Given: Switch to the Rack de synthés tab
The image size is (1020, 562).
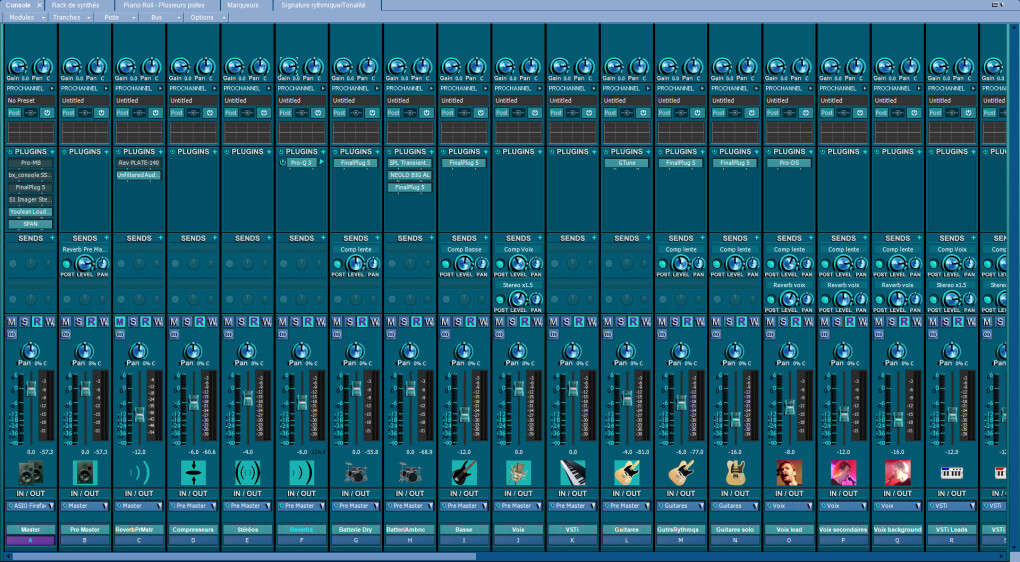Looking at the screenshot, I should coord(75,5).
